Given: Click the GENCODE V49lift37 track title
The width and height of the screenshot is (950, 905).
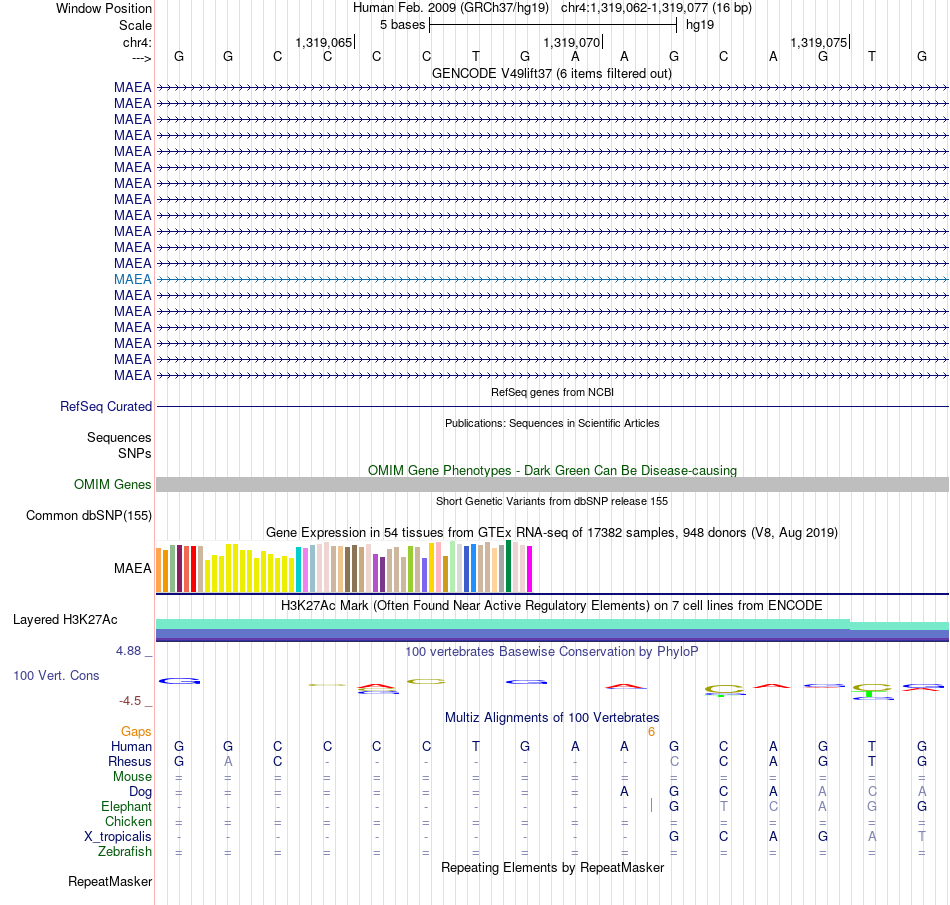Looking at the screenshot, I should tap(552, 73).
